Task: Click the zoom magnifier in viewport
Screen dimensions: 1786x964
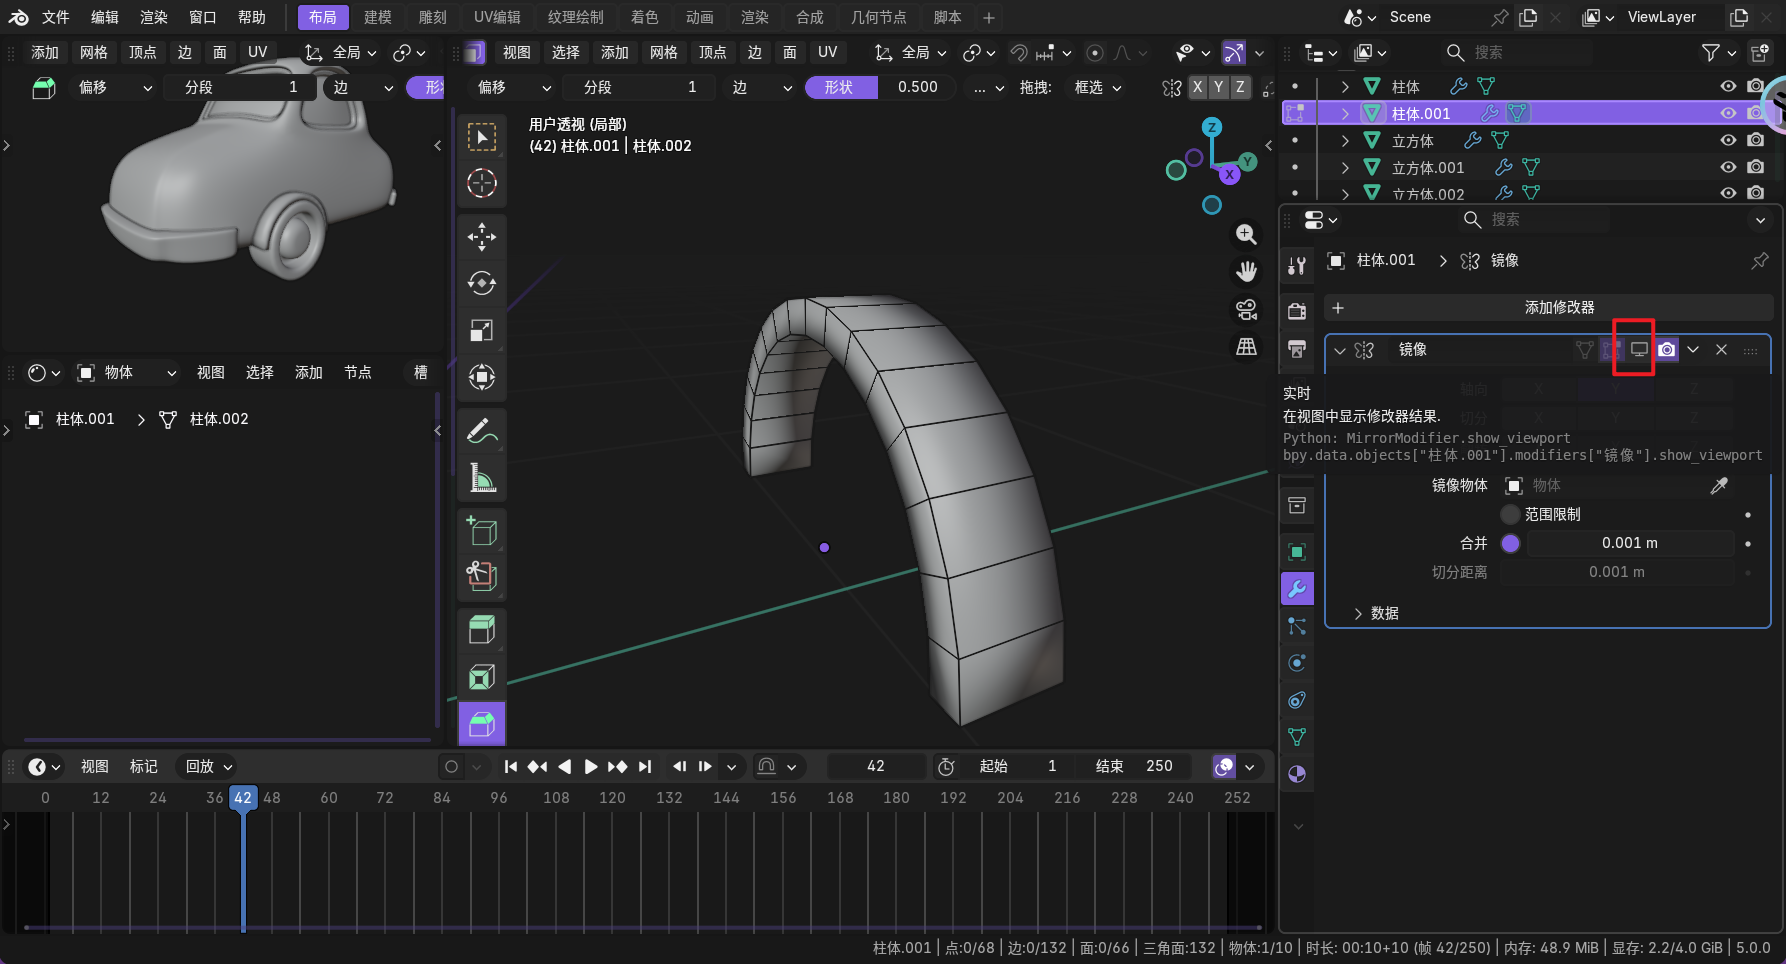Action: 1246,234
